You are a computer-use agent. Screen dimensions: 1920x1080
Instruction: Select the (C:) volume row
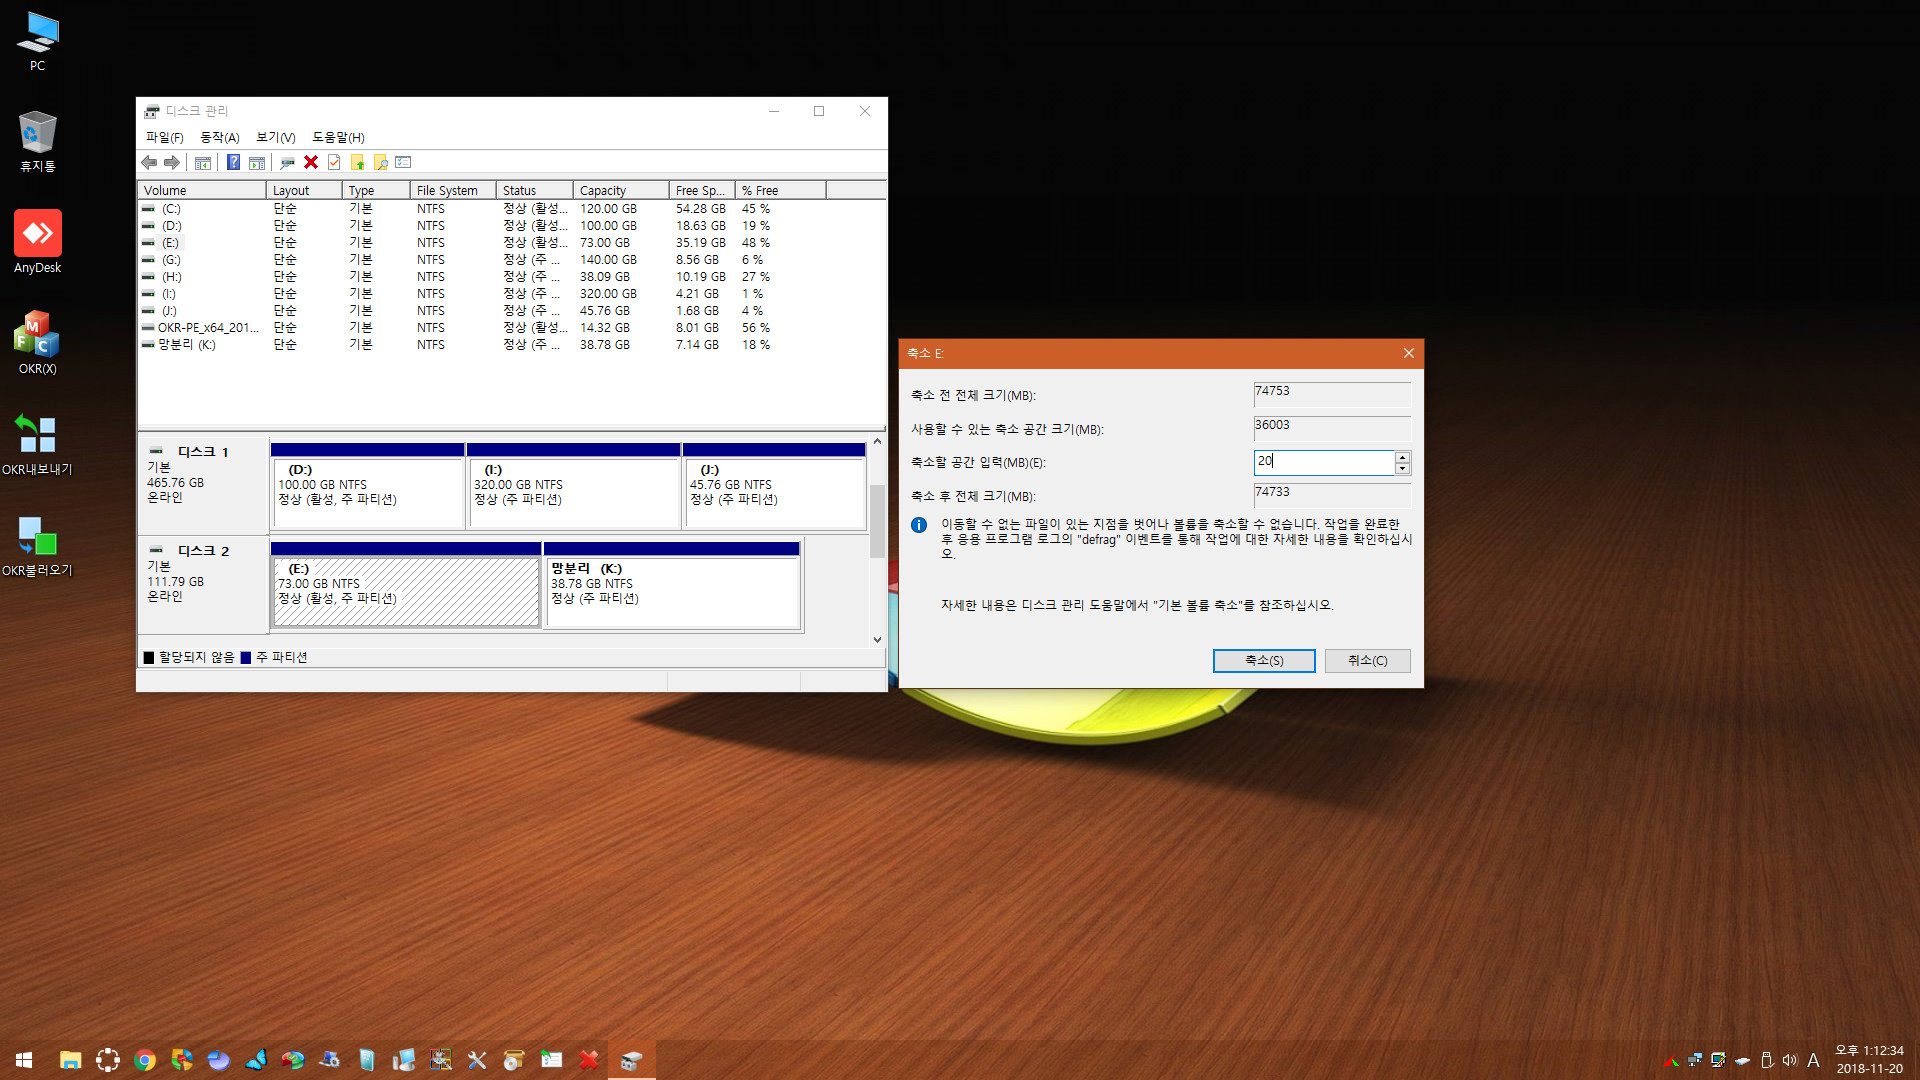pos(511,209)
